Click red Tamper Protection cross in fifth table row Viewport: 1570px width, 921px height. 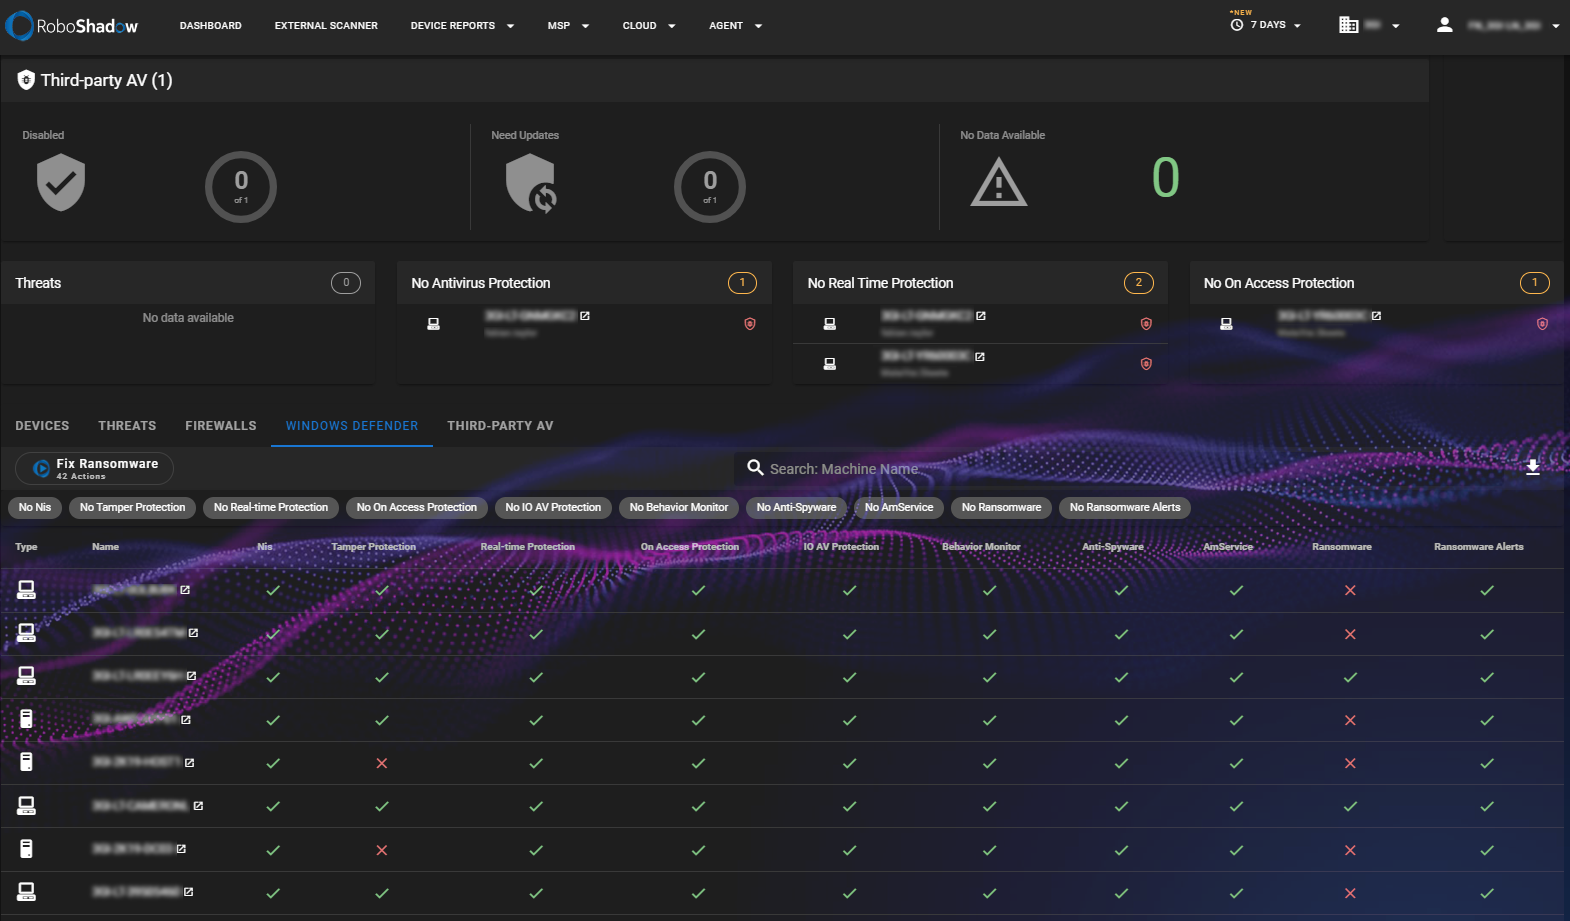pyautogui.click(x=381, y=763)
